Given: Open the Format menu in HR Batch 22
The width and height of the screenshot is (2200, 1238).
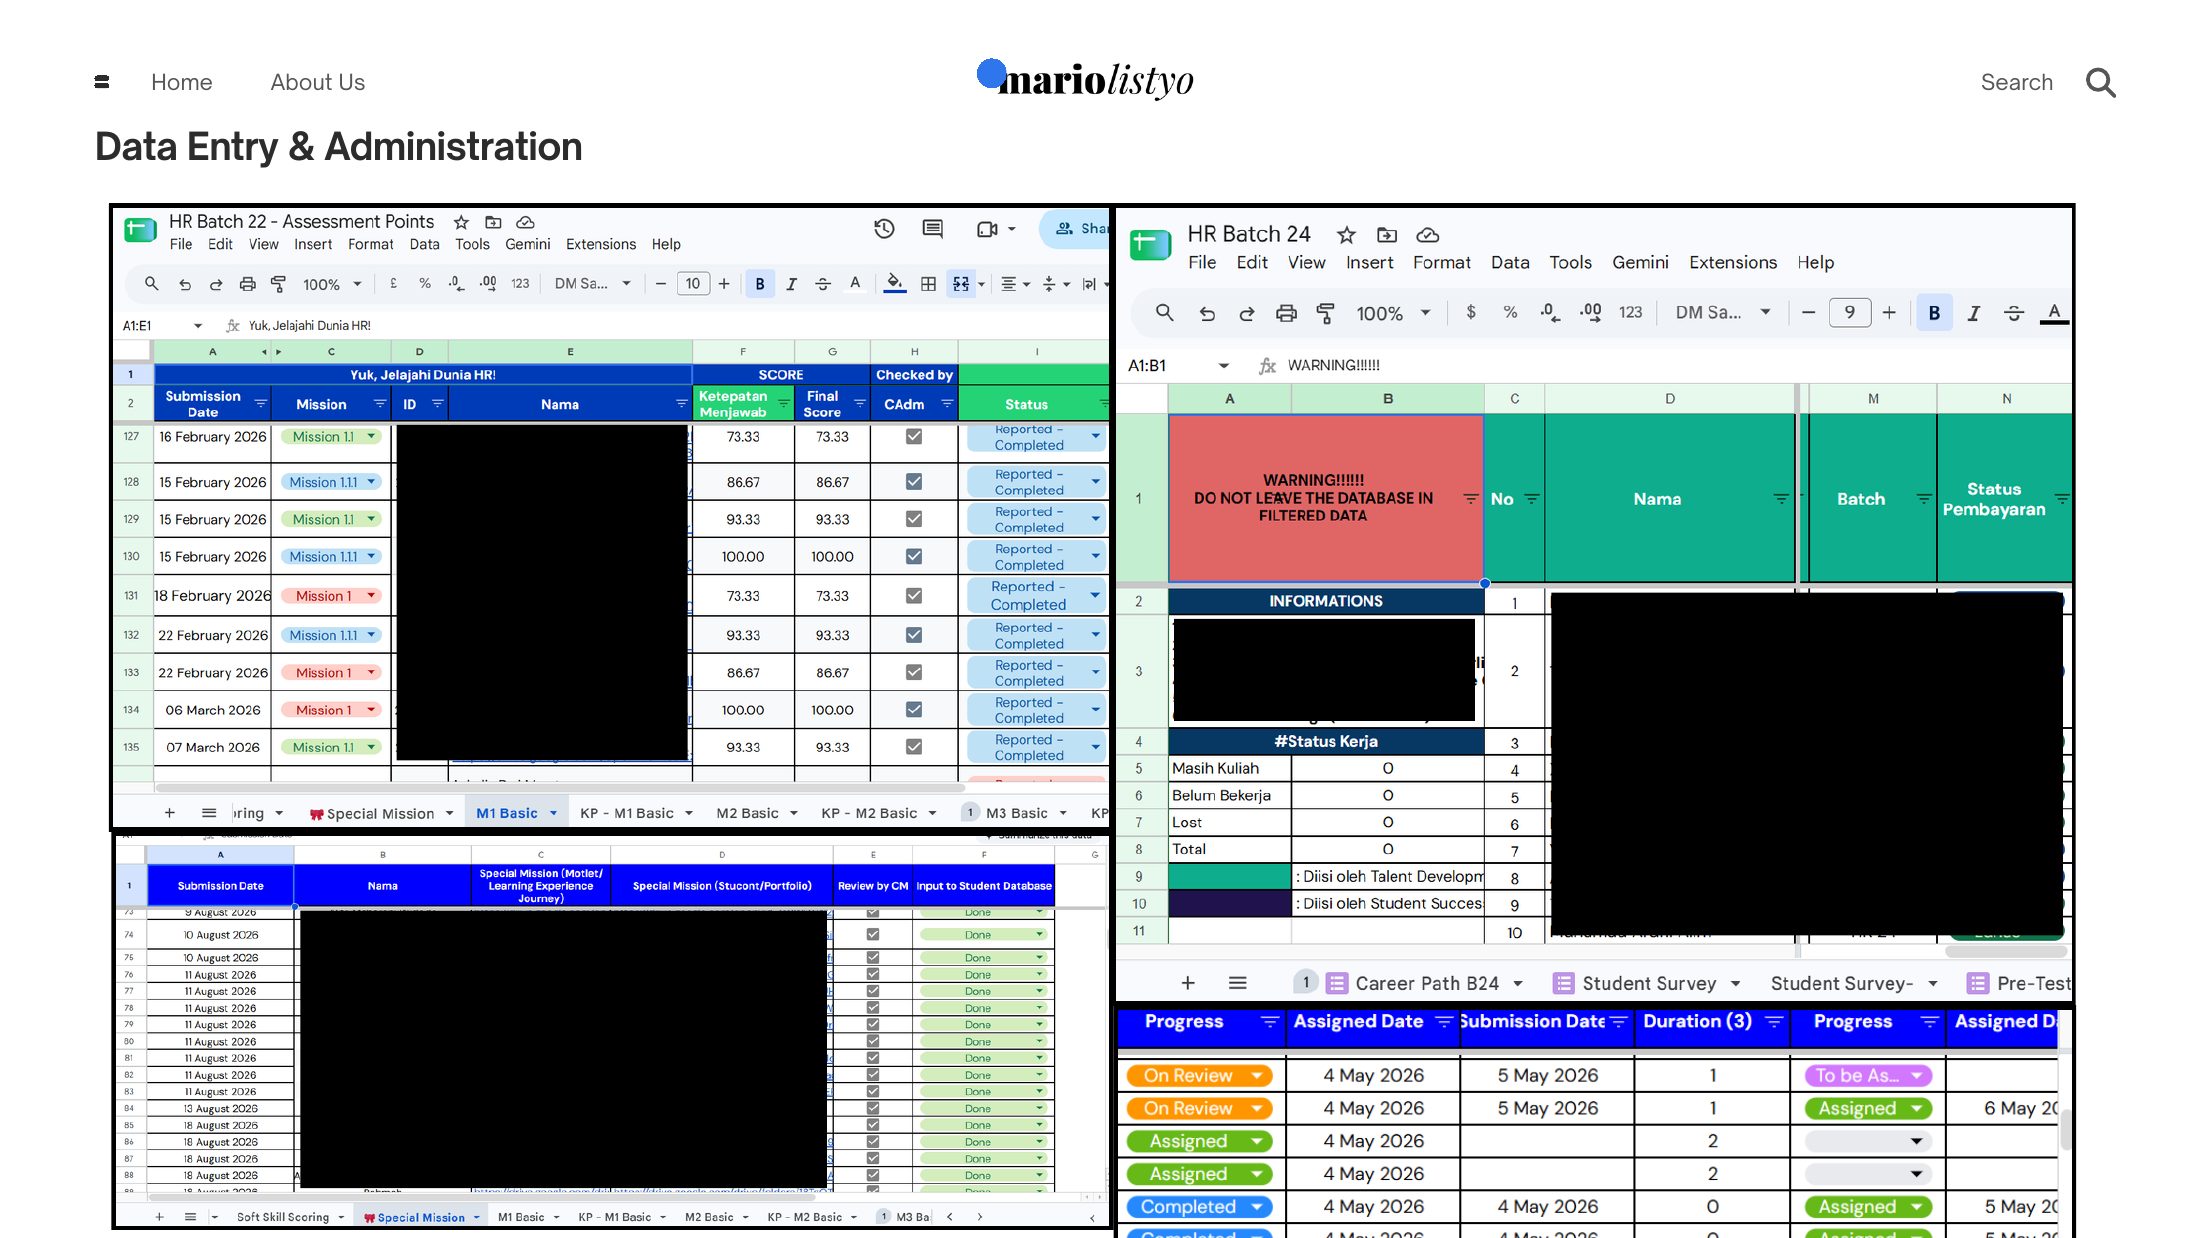Looking at the screenshot, I should (371, 244).
